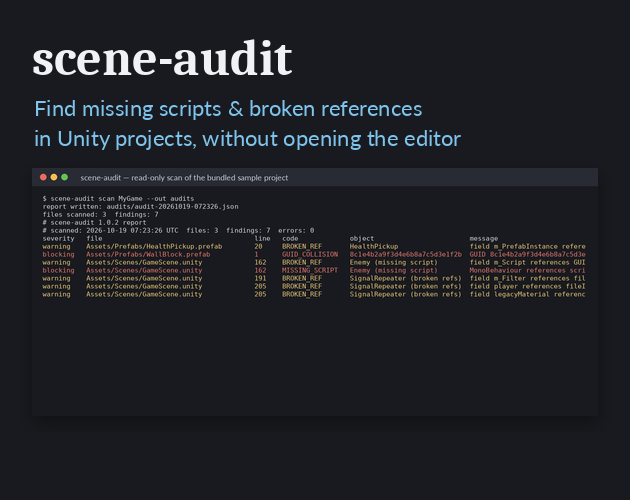Click the "message" column header
This screenshot has width=630, height=500.
(484, 238)
